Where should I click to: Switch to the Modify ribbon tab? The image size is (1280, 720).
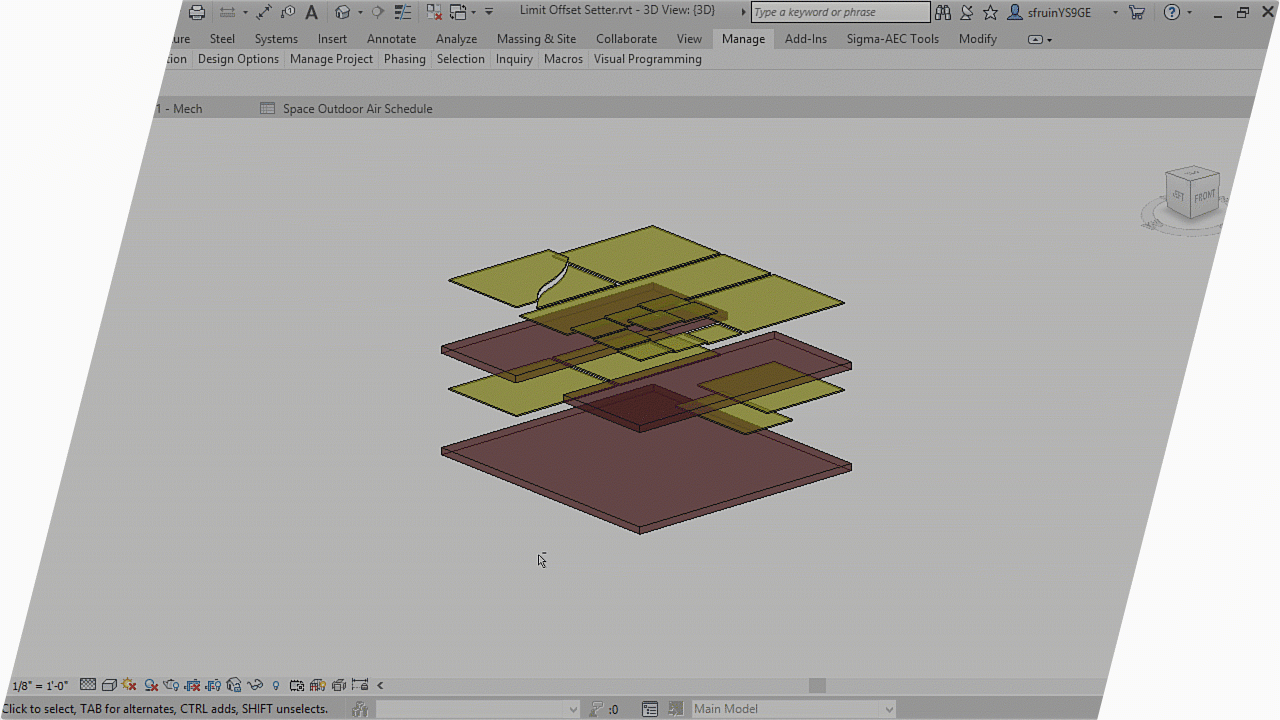pos(978,39)
